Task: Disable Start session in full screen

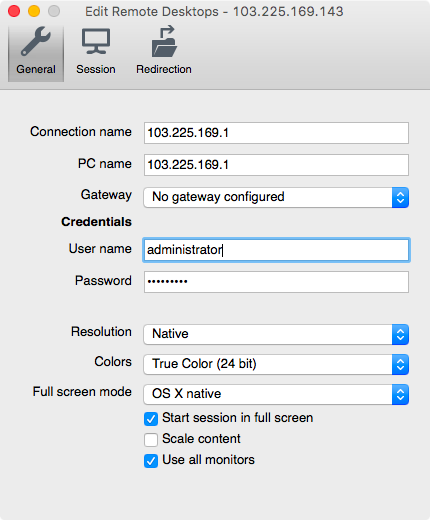Action: [151, 419]
